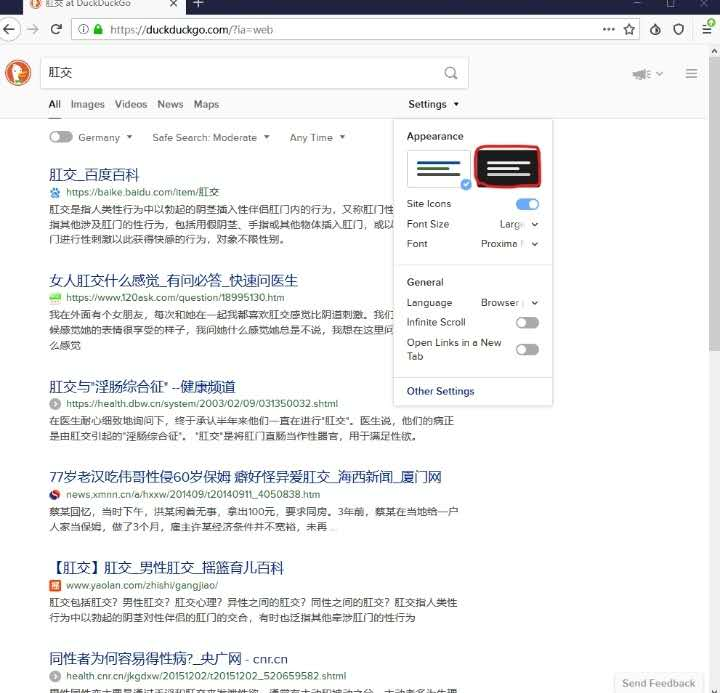
Task: Open the Font Proxima dropdown
Action: [x=510, y=244]
